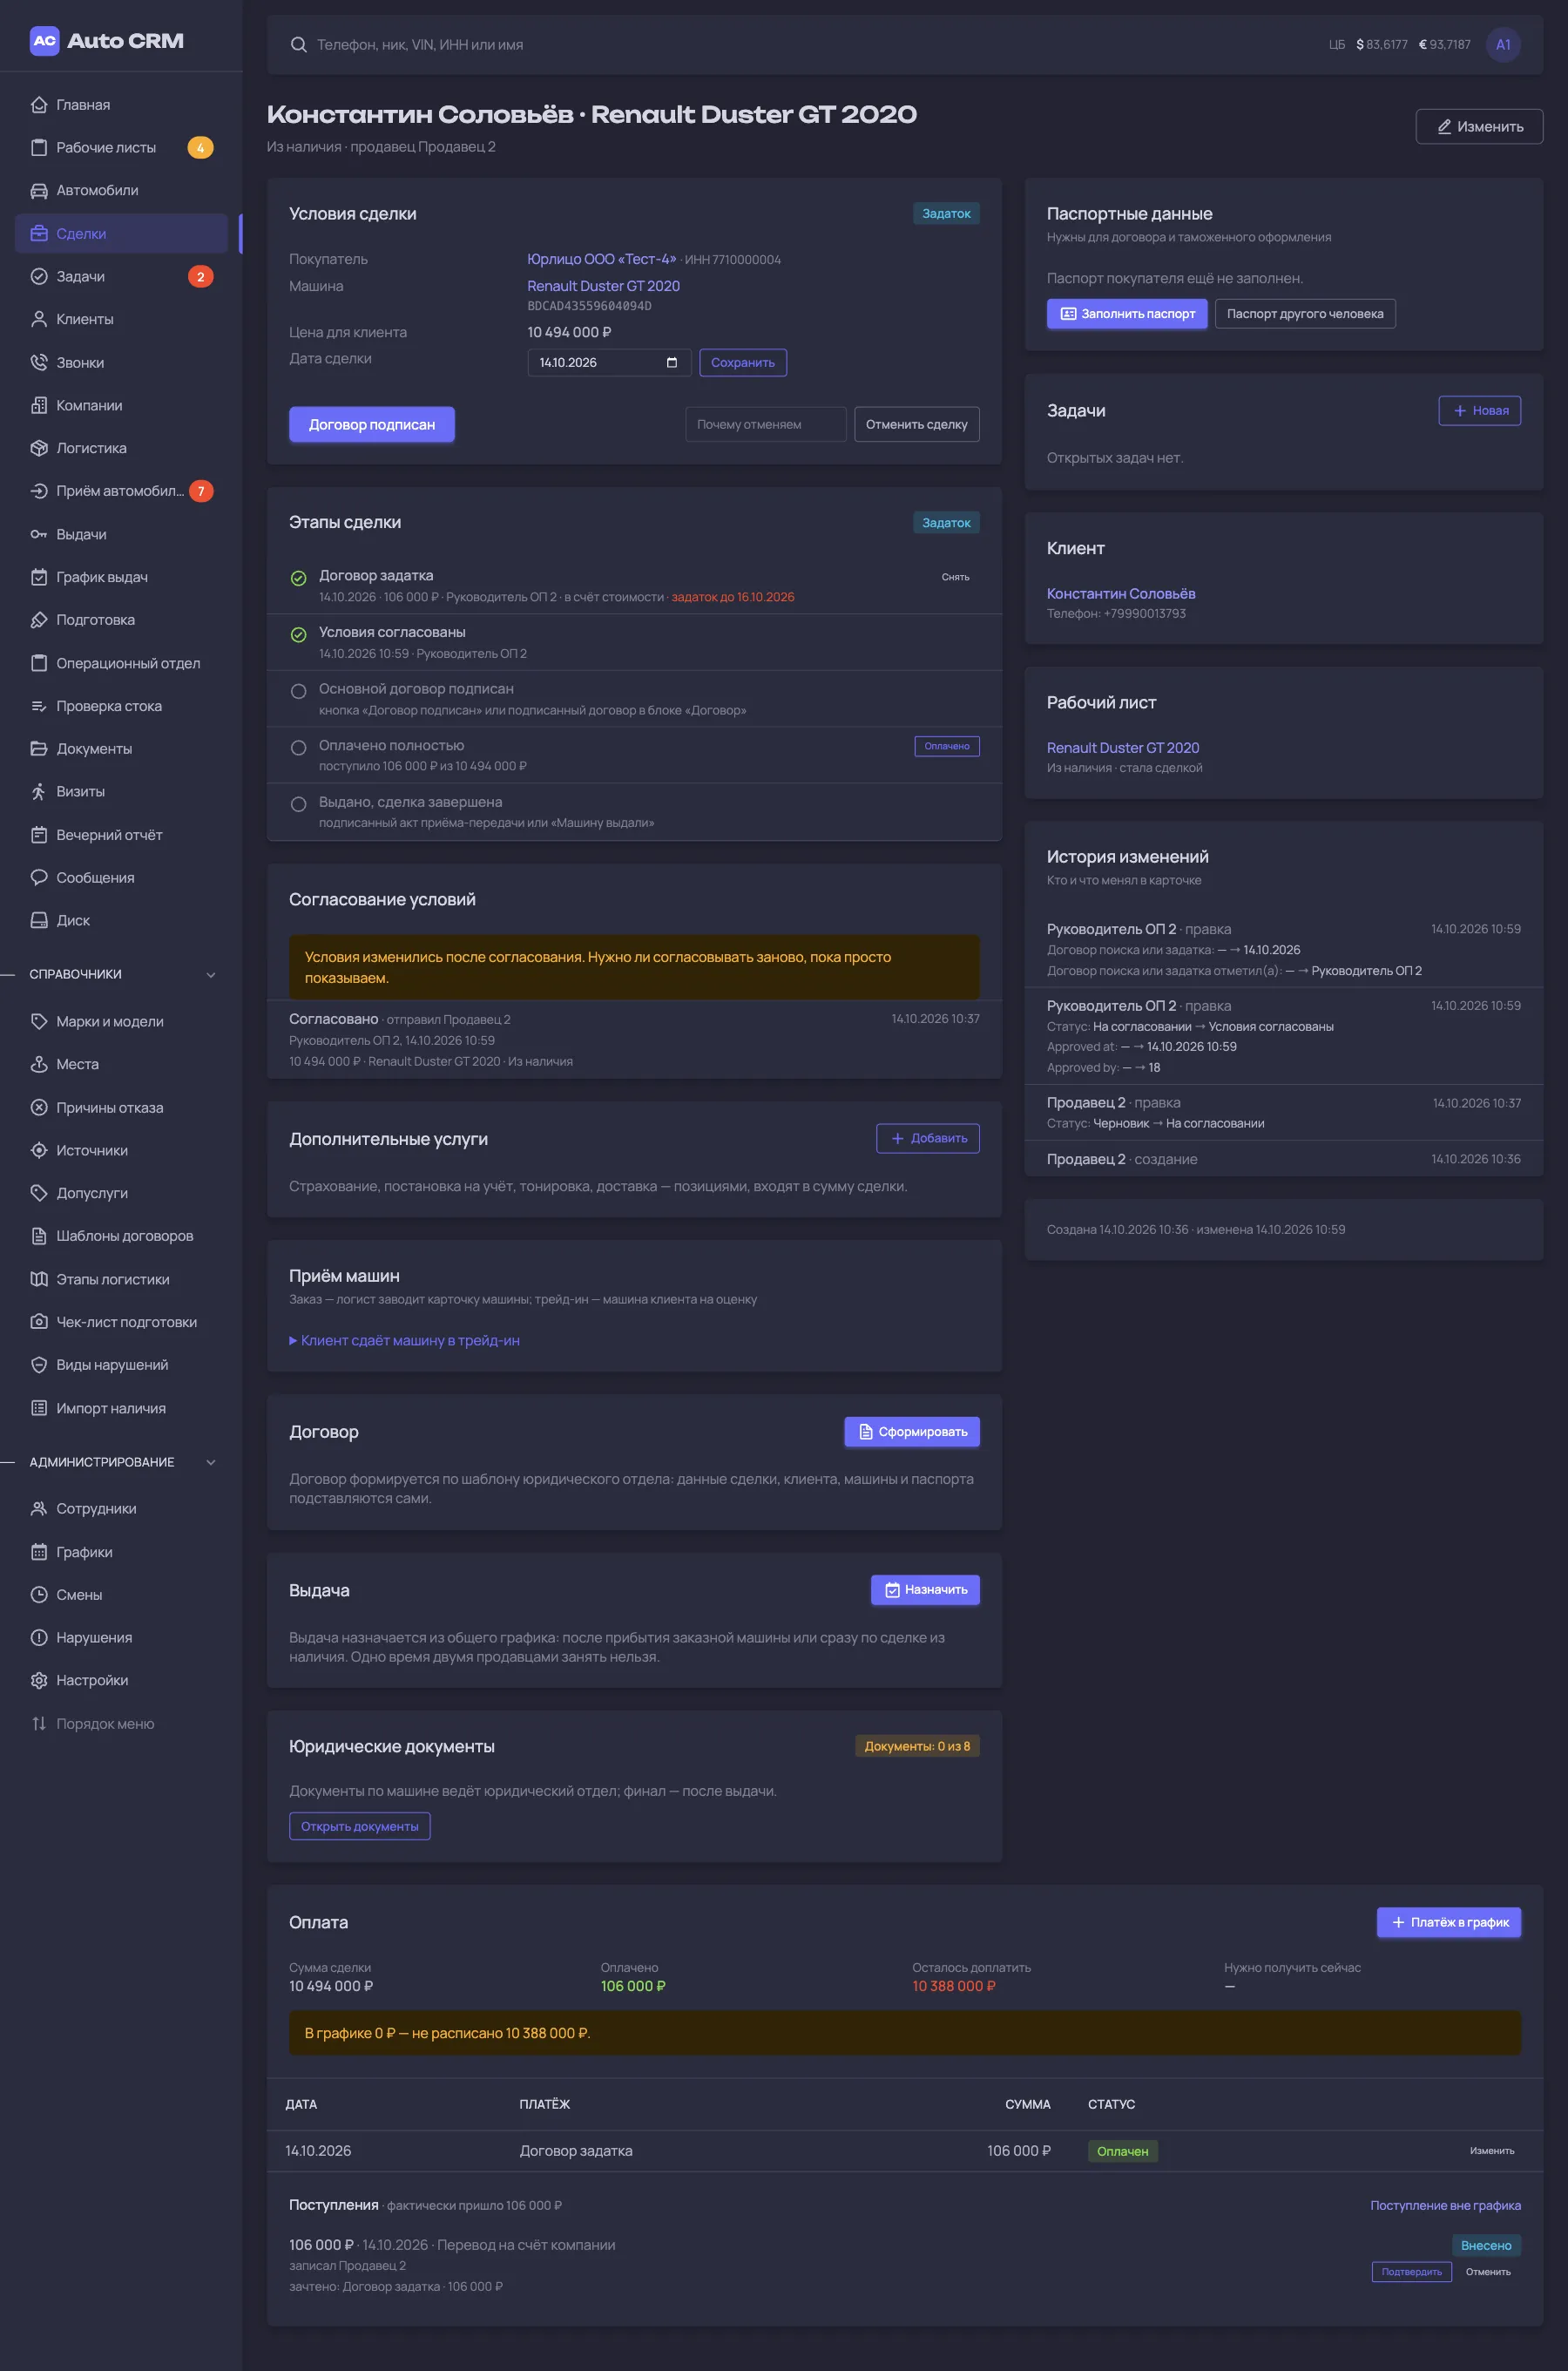Image resolution: width=1568 pixels, height=2371 pixels.
Task: Click the search magnifier icon in top bar
Action: pos(298,45)
